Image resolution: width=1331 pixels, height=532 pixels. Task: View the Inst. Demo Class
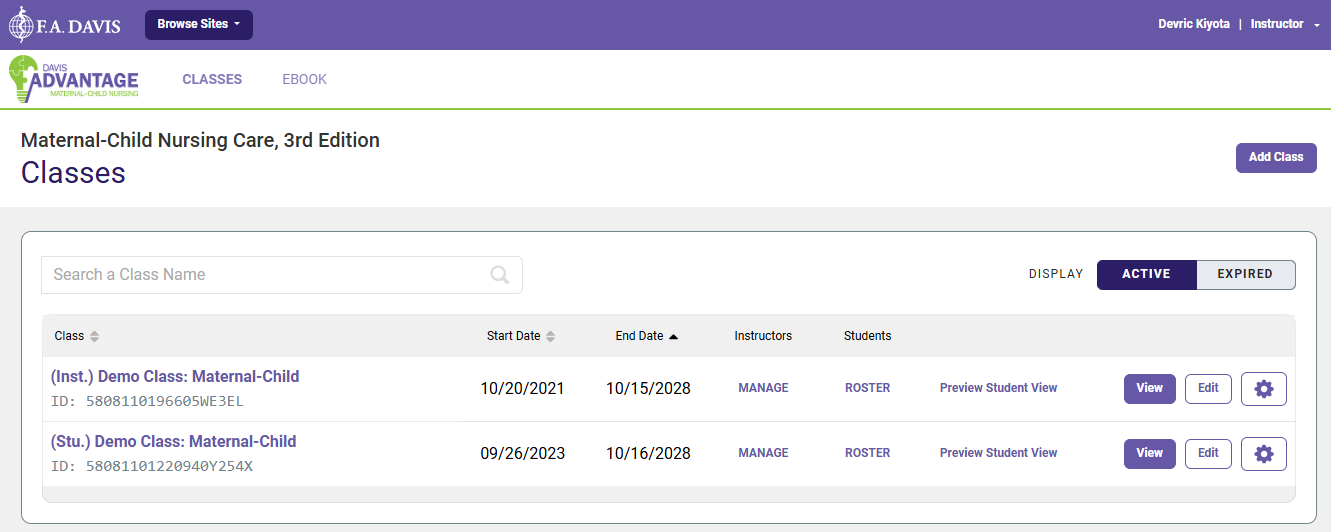(x=1149, y=389)
